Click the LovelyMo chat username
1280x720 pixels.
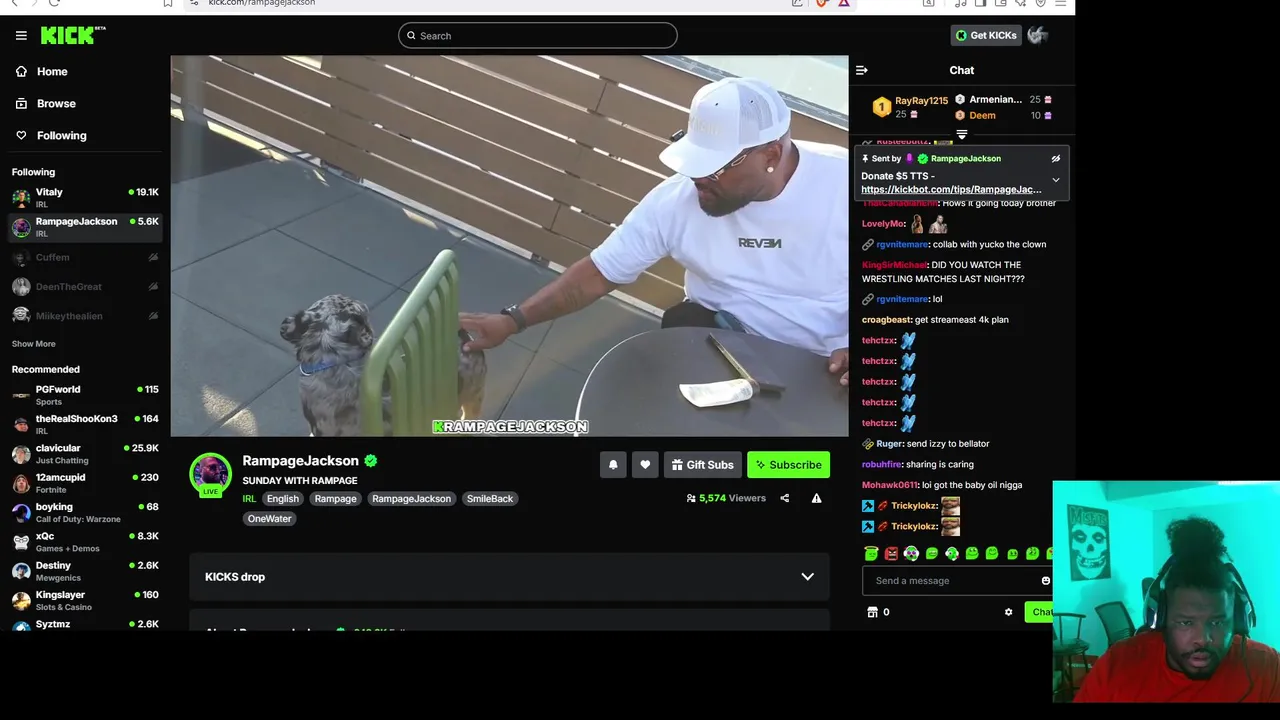pyautogui.click(x=883, y=224)
